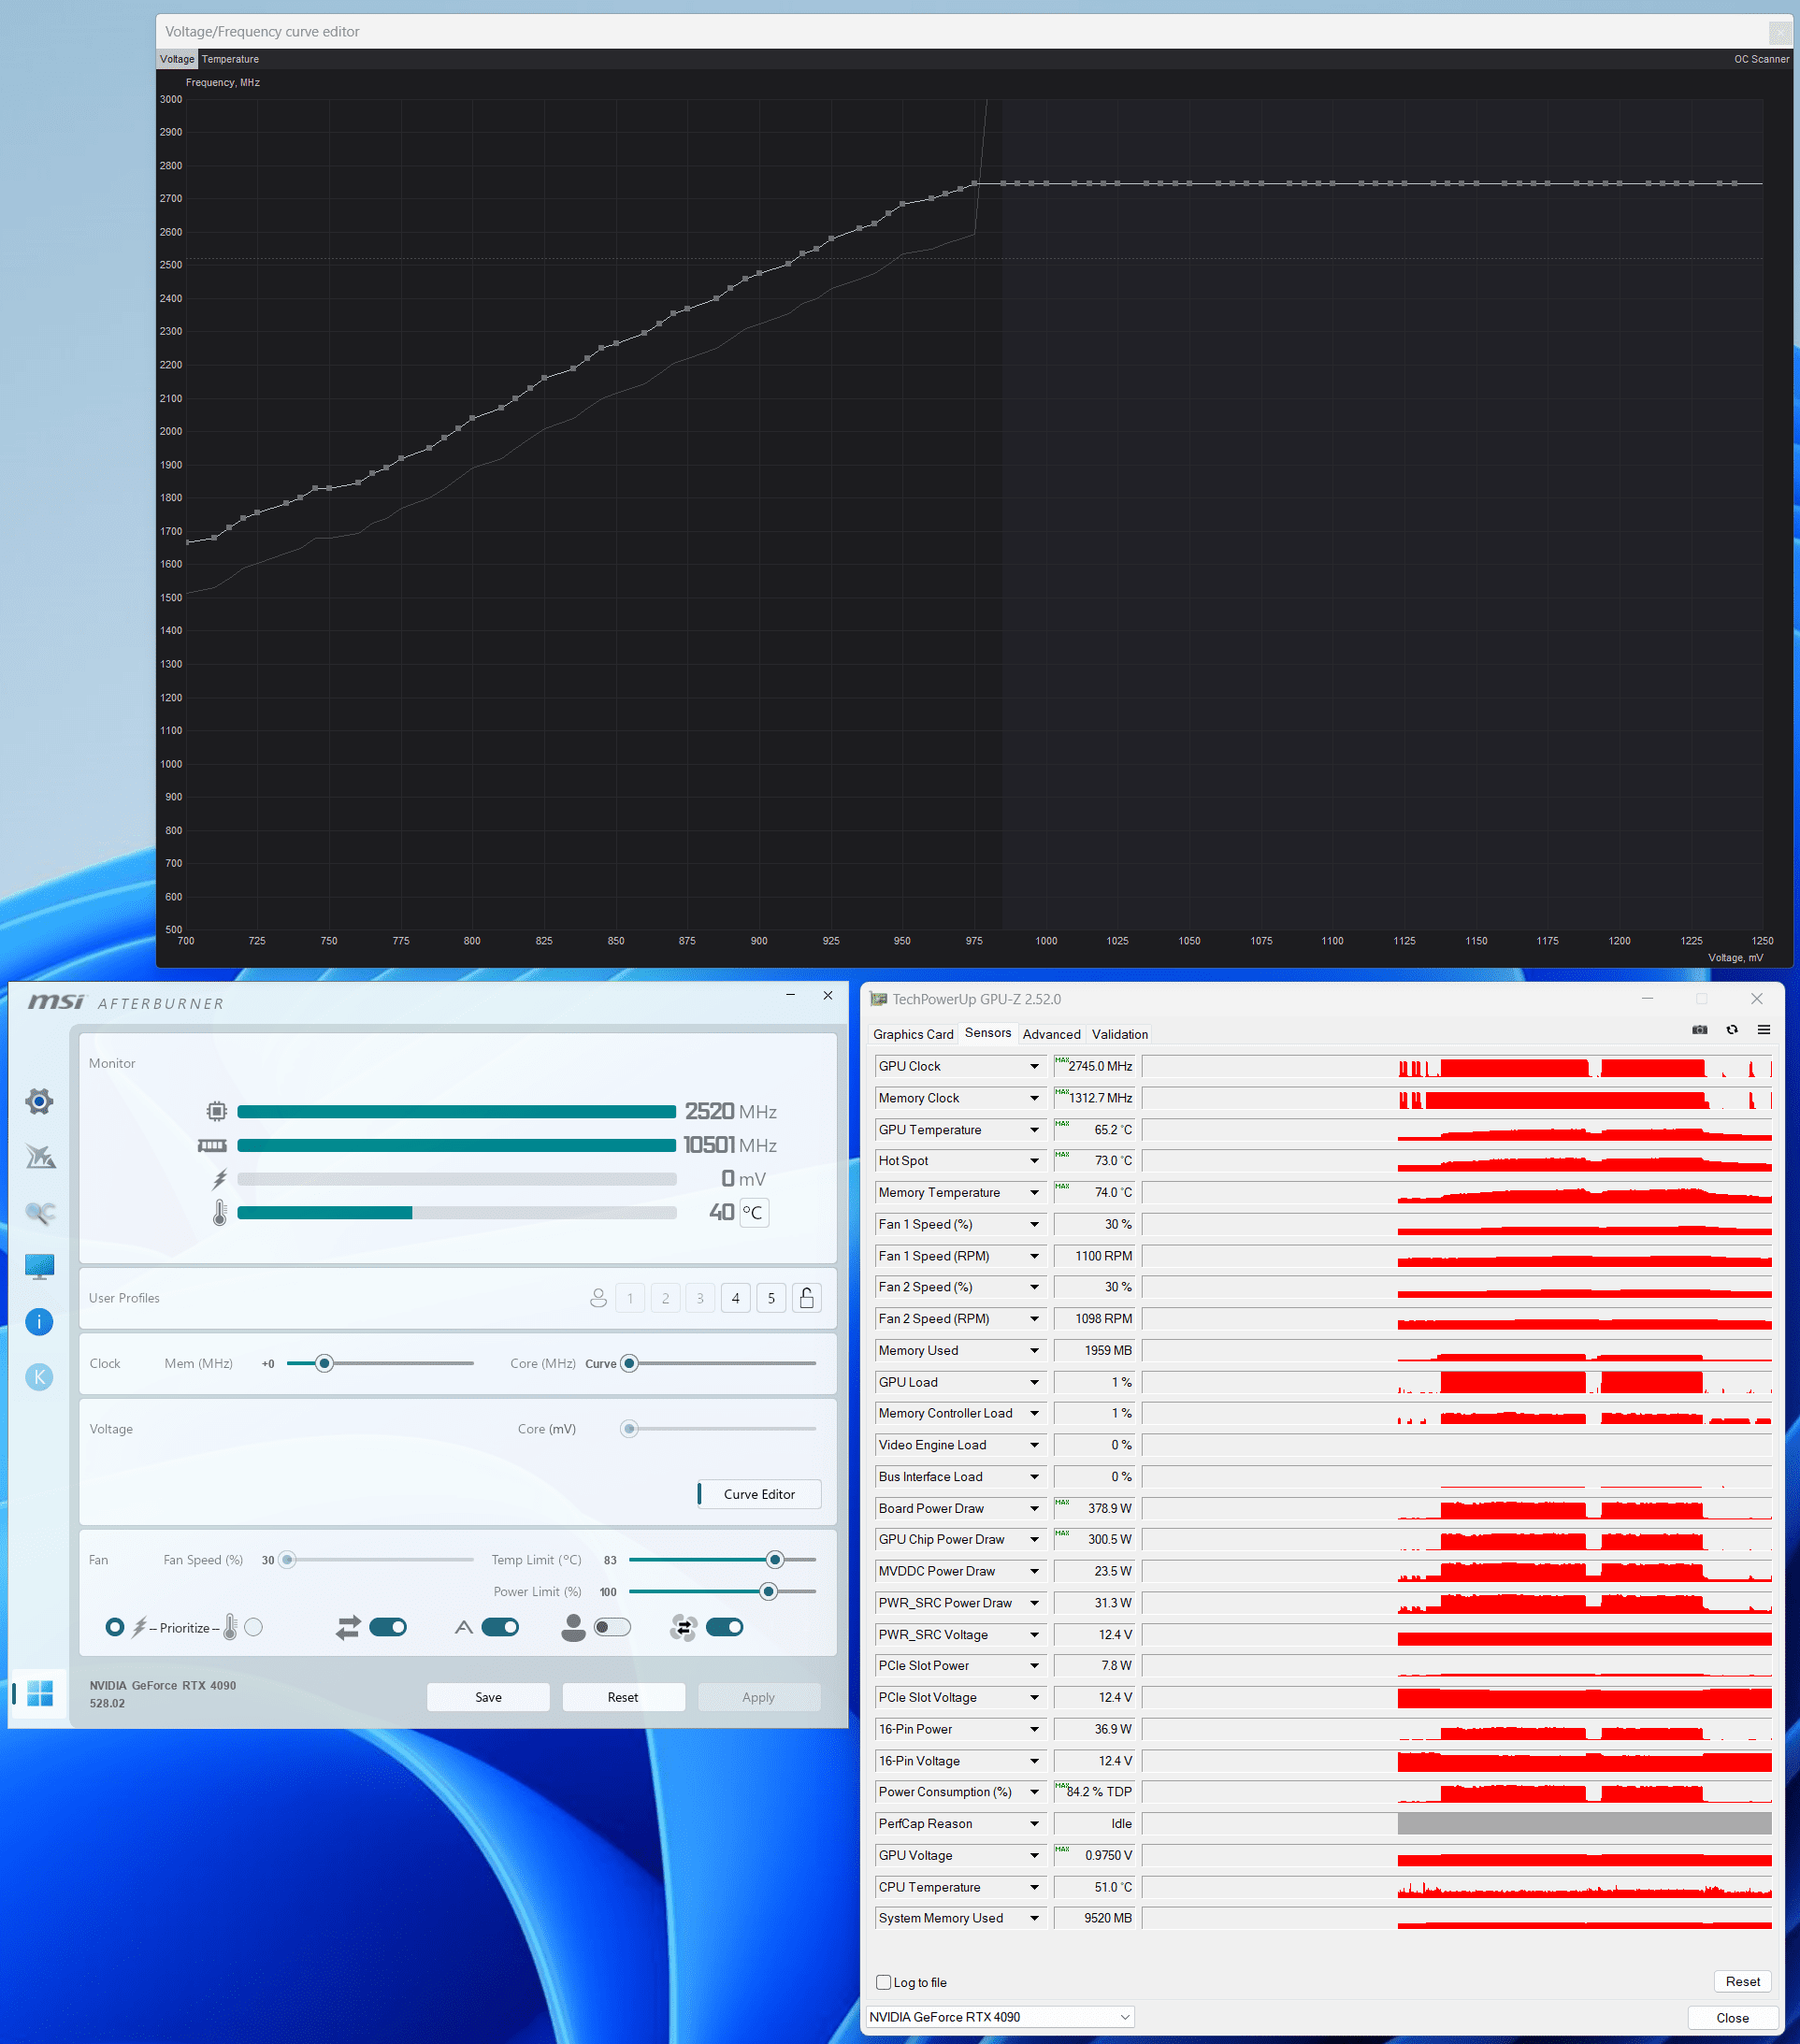Open the Curve Editor button
The height and width of the screenshot is (2044, 1800).
click(x=759, y=1494)
